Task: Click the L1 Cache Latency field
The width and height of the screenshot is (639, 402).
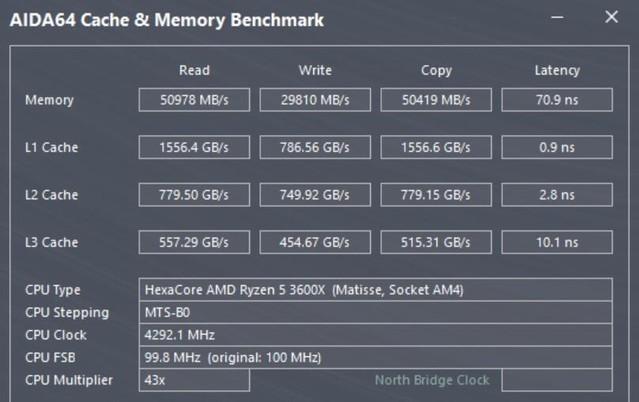Action: 557,148
